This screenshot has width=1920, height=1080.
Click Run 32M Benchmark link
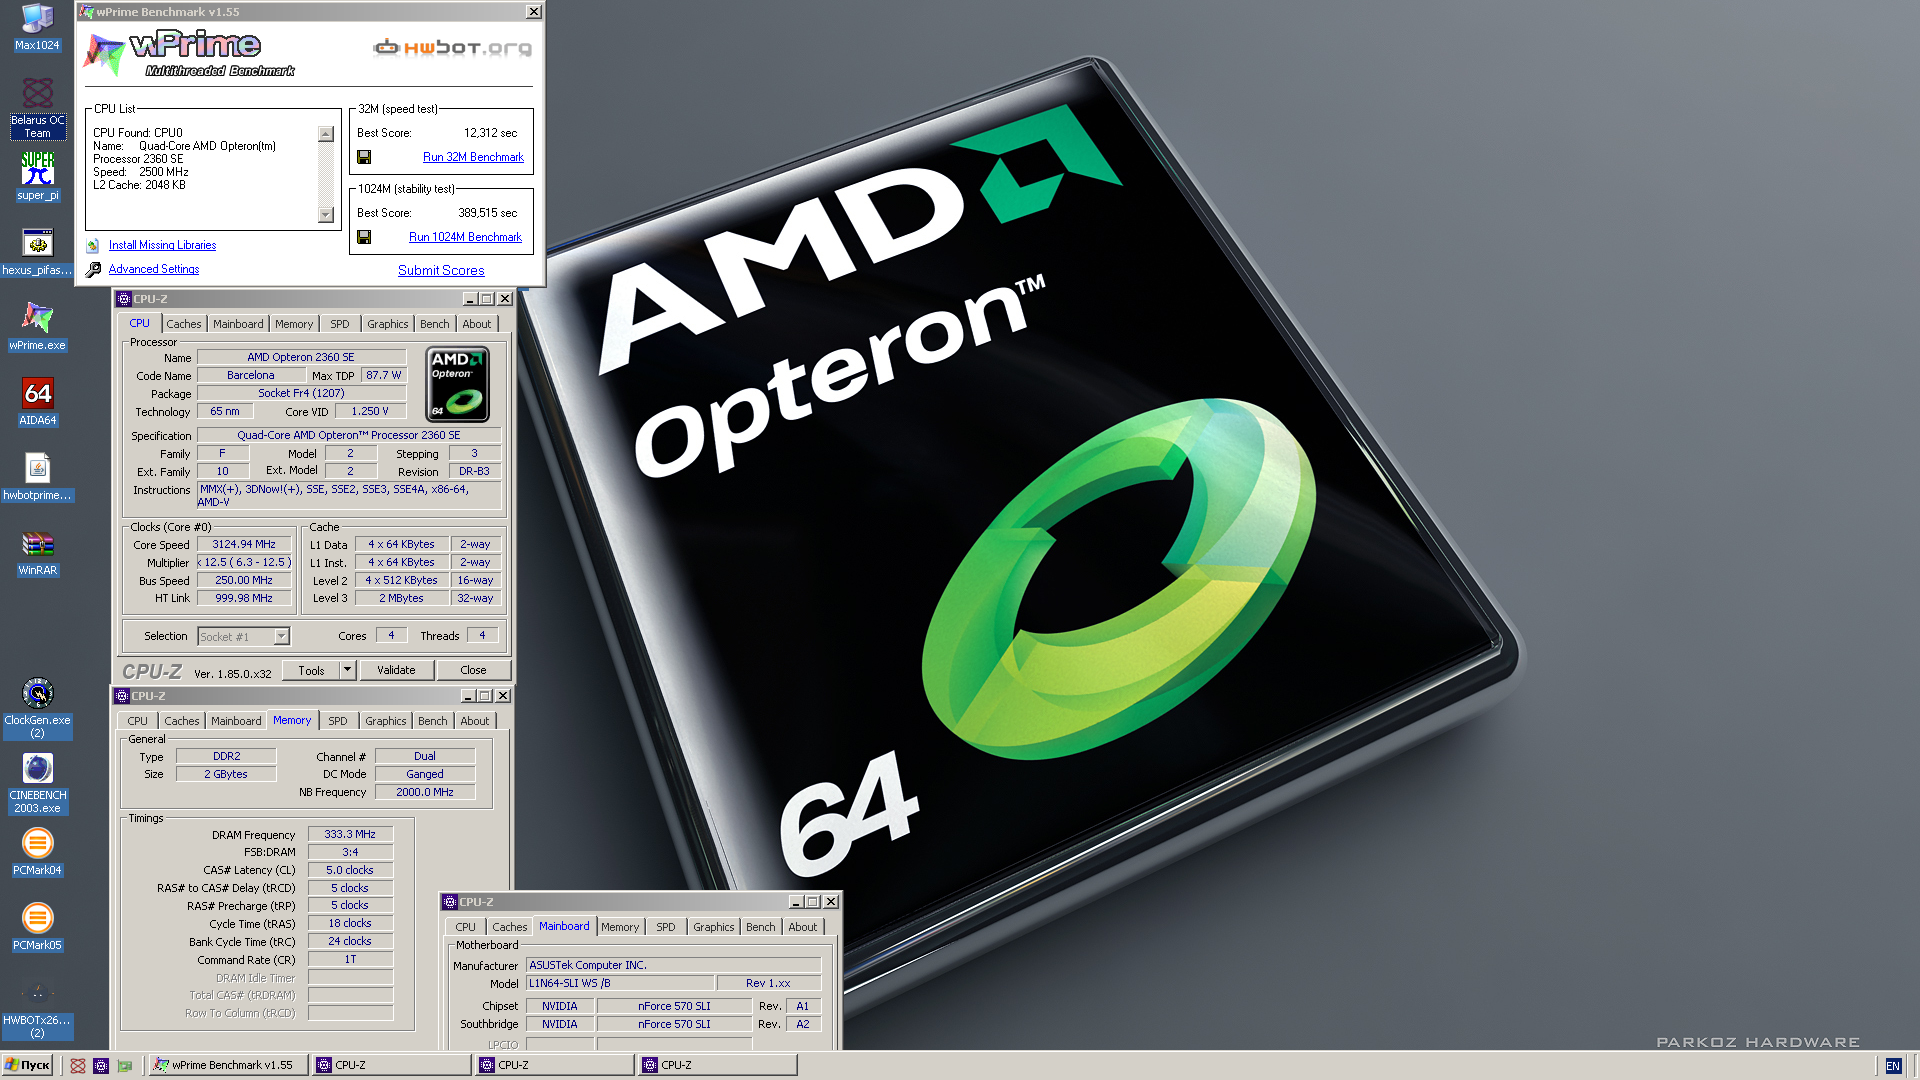tap(473, 157)
